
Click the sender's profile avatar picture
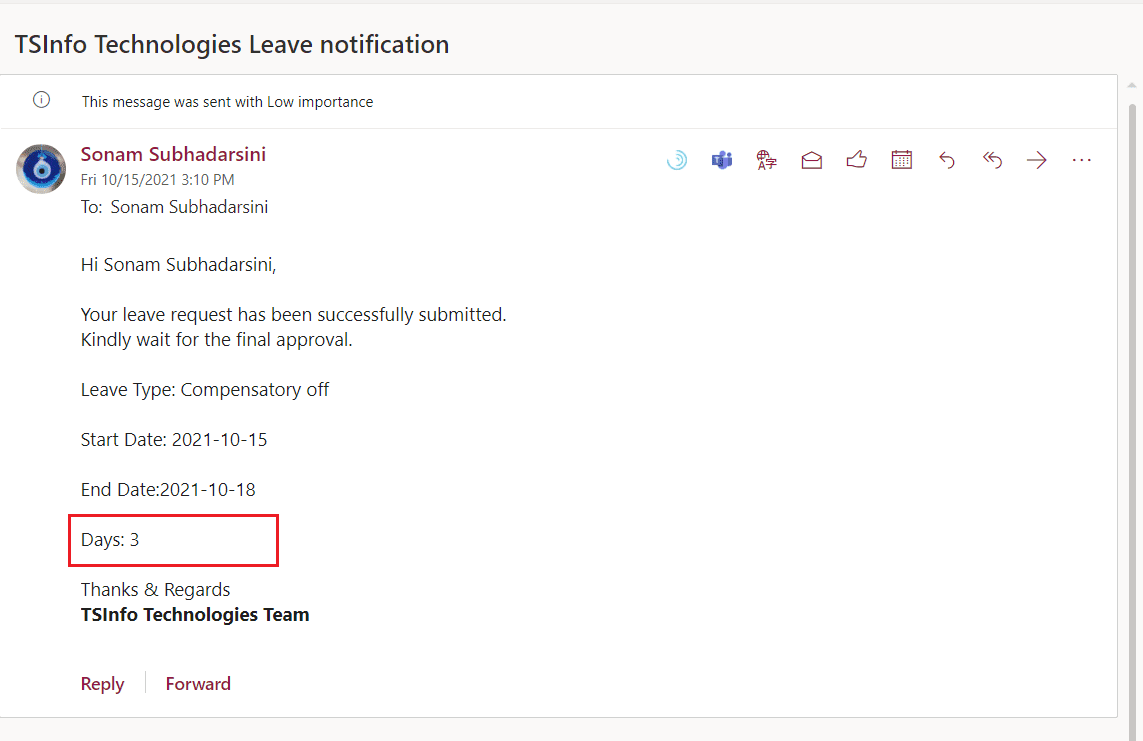pos(41,169)
